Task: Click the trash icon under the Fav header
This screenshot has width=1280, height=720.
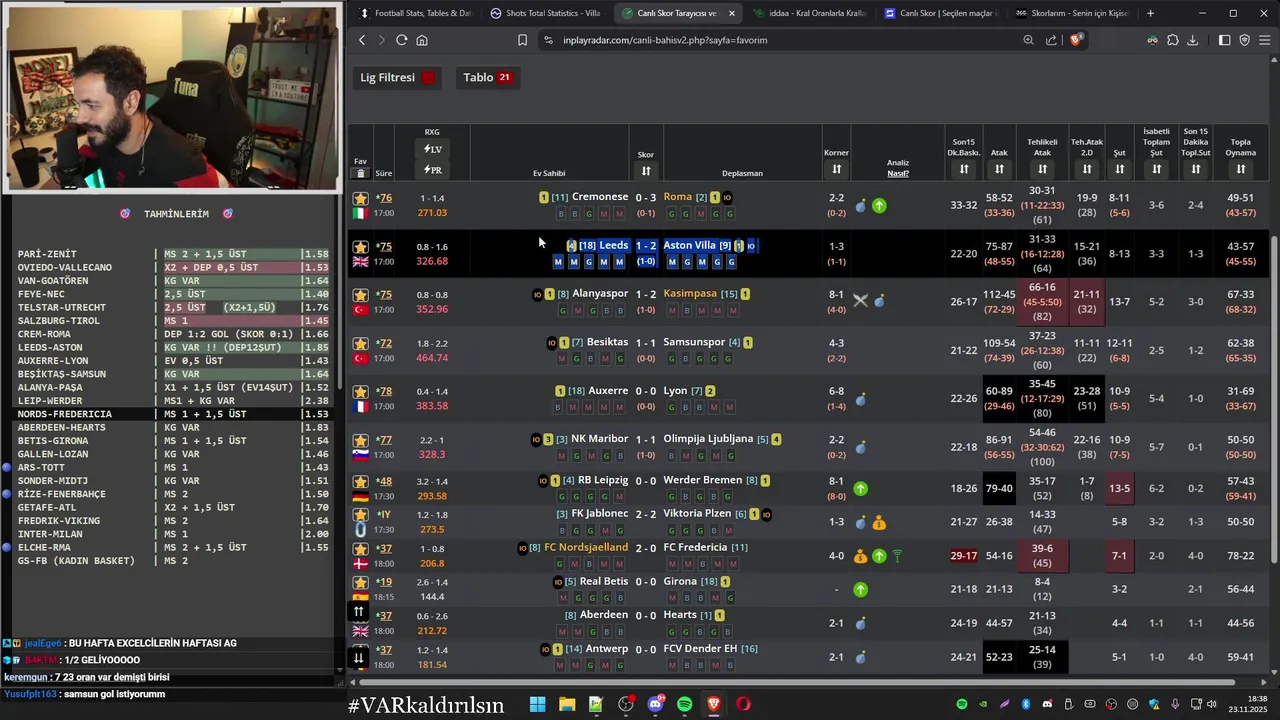Action: [361, 173]
